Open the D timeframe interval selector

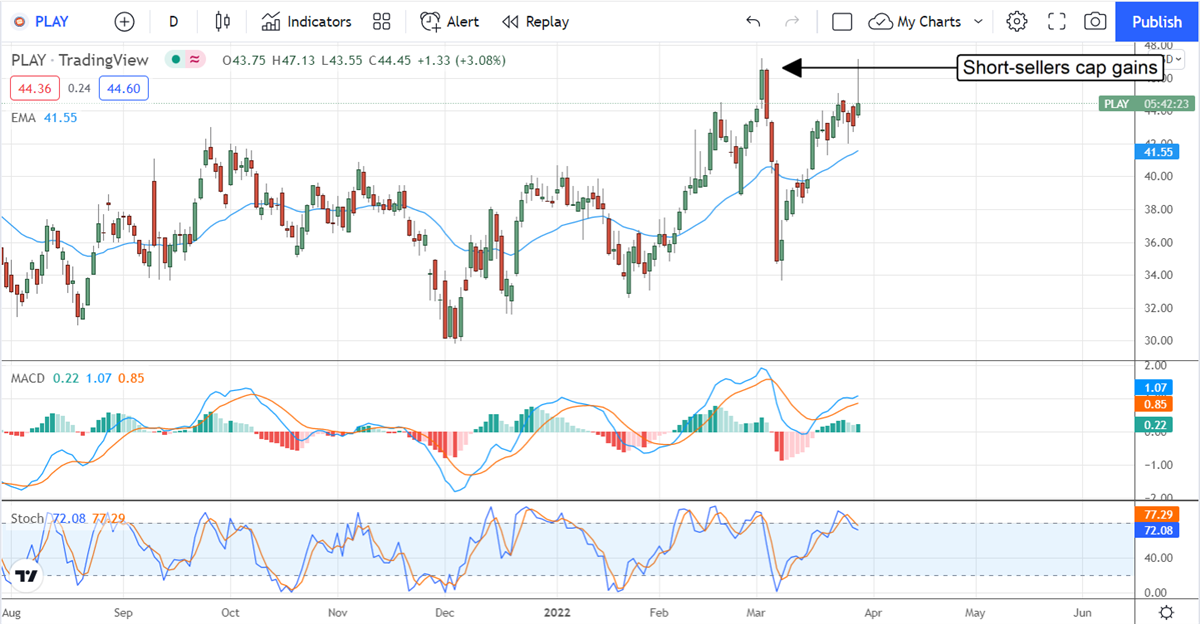click(174, 21)
